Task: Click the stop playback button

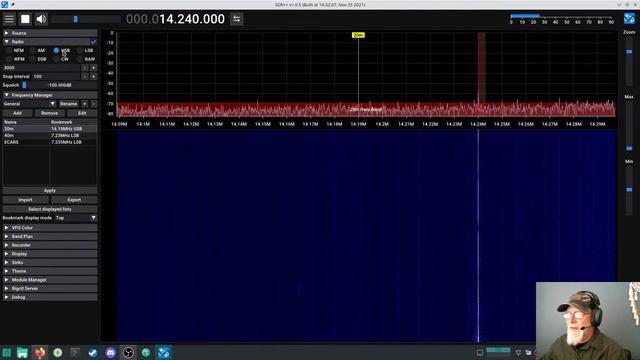Action: 25,19
